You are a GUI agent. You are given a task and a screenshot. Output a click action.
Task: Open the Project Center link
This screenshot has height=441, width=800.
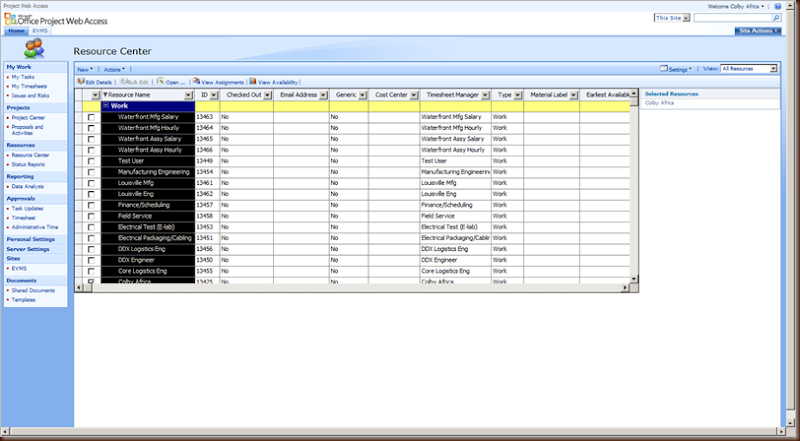[29, 117]
